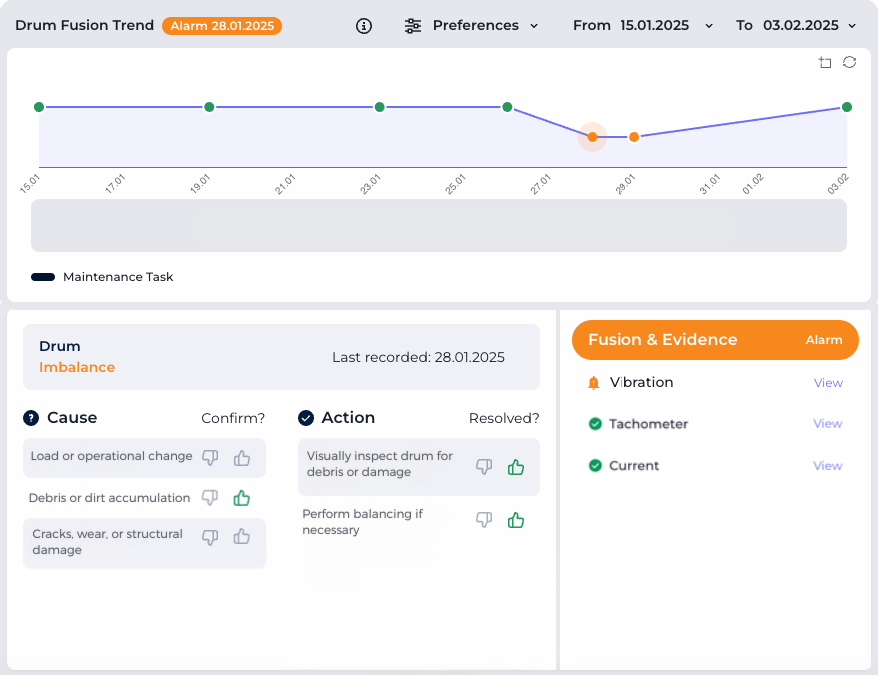Click the Vibration evidence label
The height and width of the screenshot is (675, 878).
point(642,383)
